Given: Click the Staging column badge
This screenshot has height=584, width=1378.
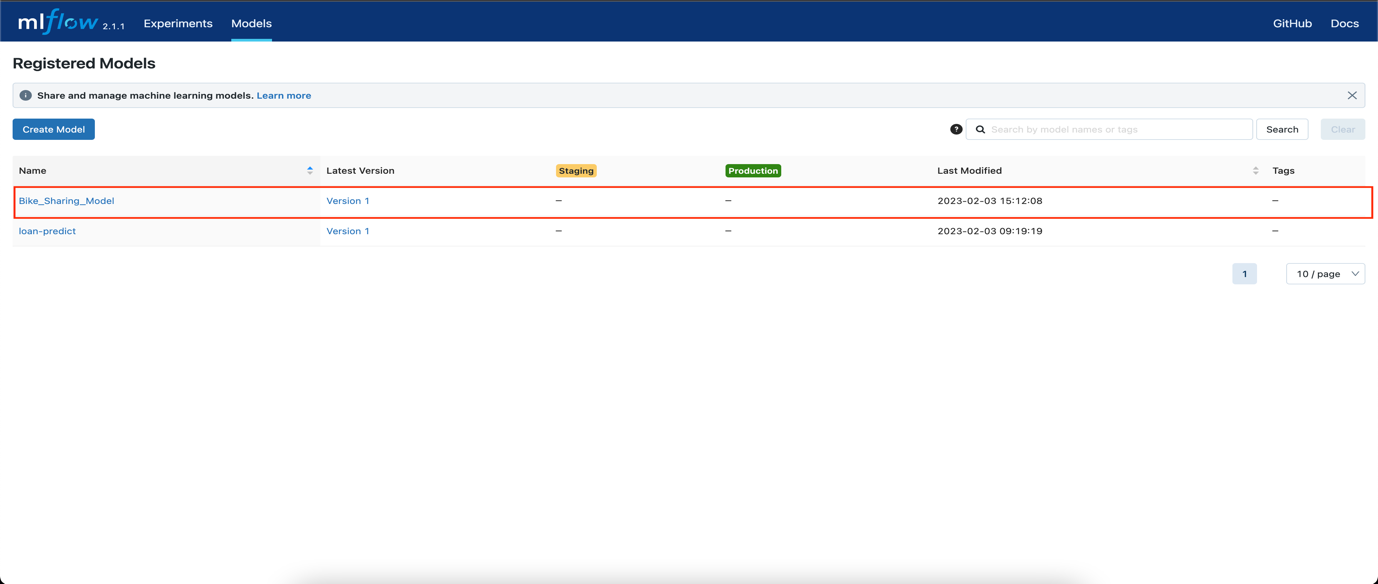Looking at the screenshot, I should [576, 171].
